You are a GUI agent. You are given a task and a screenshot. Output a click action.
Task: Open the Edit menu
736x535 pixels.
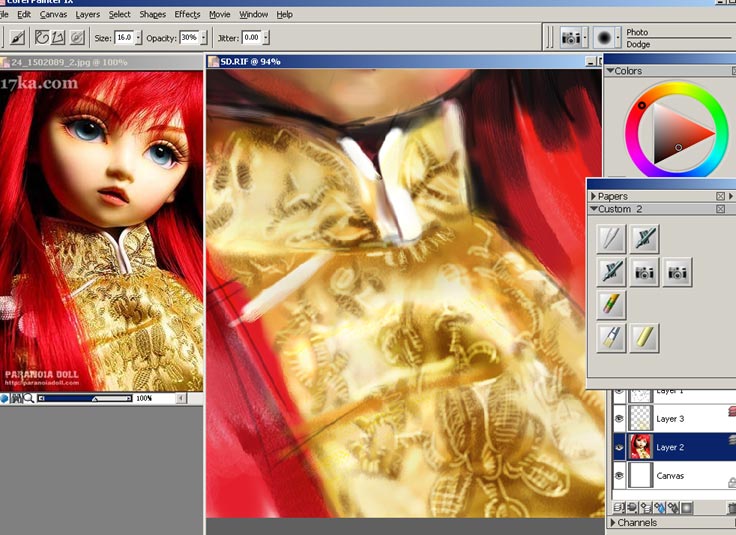(x=24, y=15)
